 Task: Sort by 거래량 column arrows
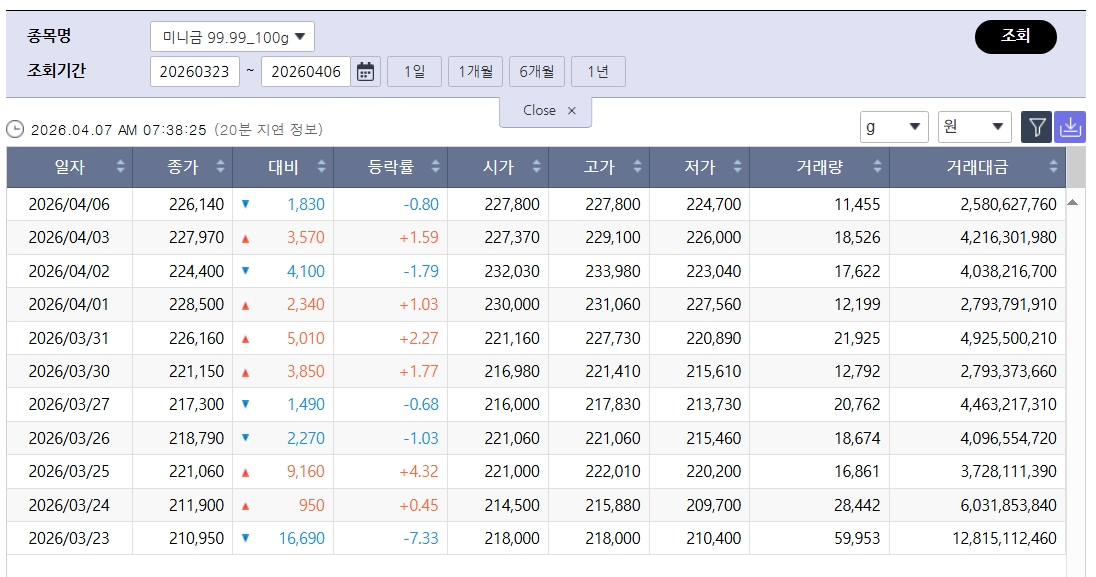pos(877,166)
